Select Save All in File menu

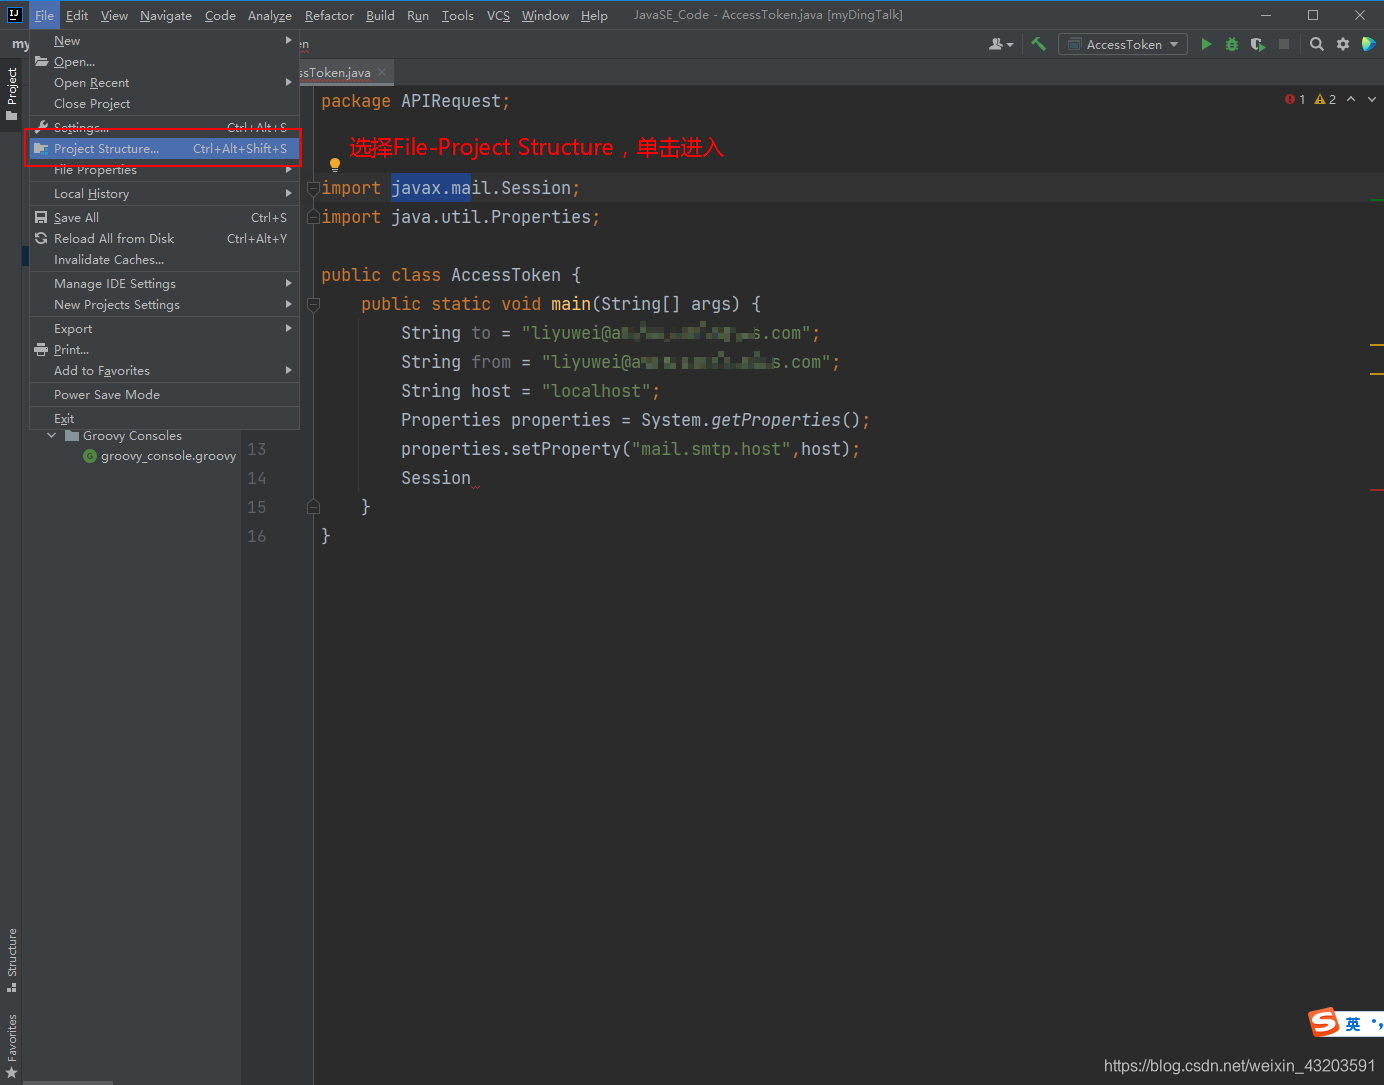coord(165,218)
